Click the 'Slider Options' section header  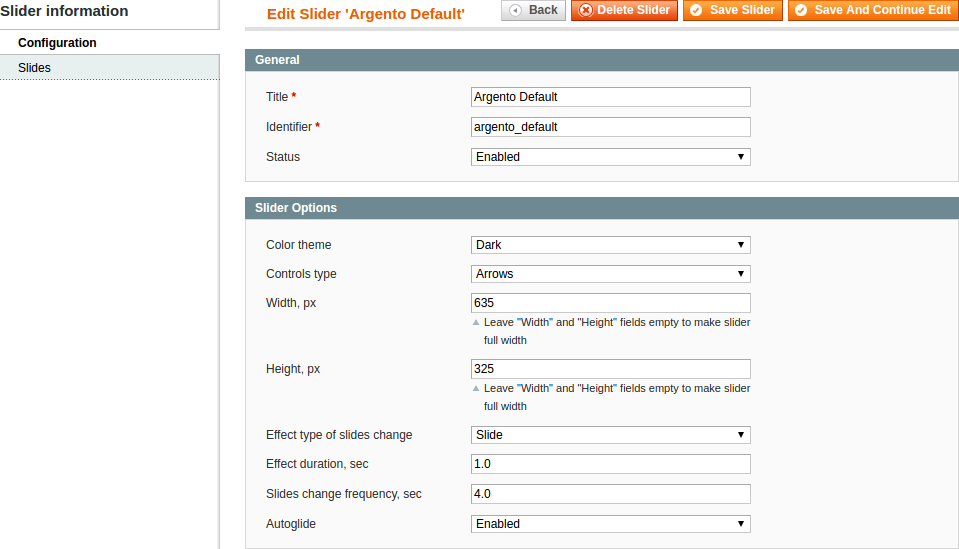pyautogui.click(x=602, y=208)
